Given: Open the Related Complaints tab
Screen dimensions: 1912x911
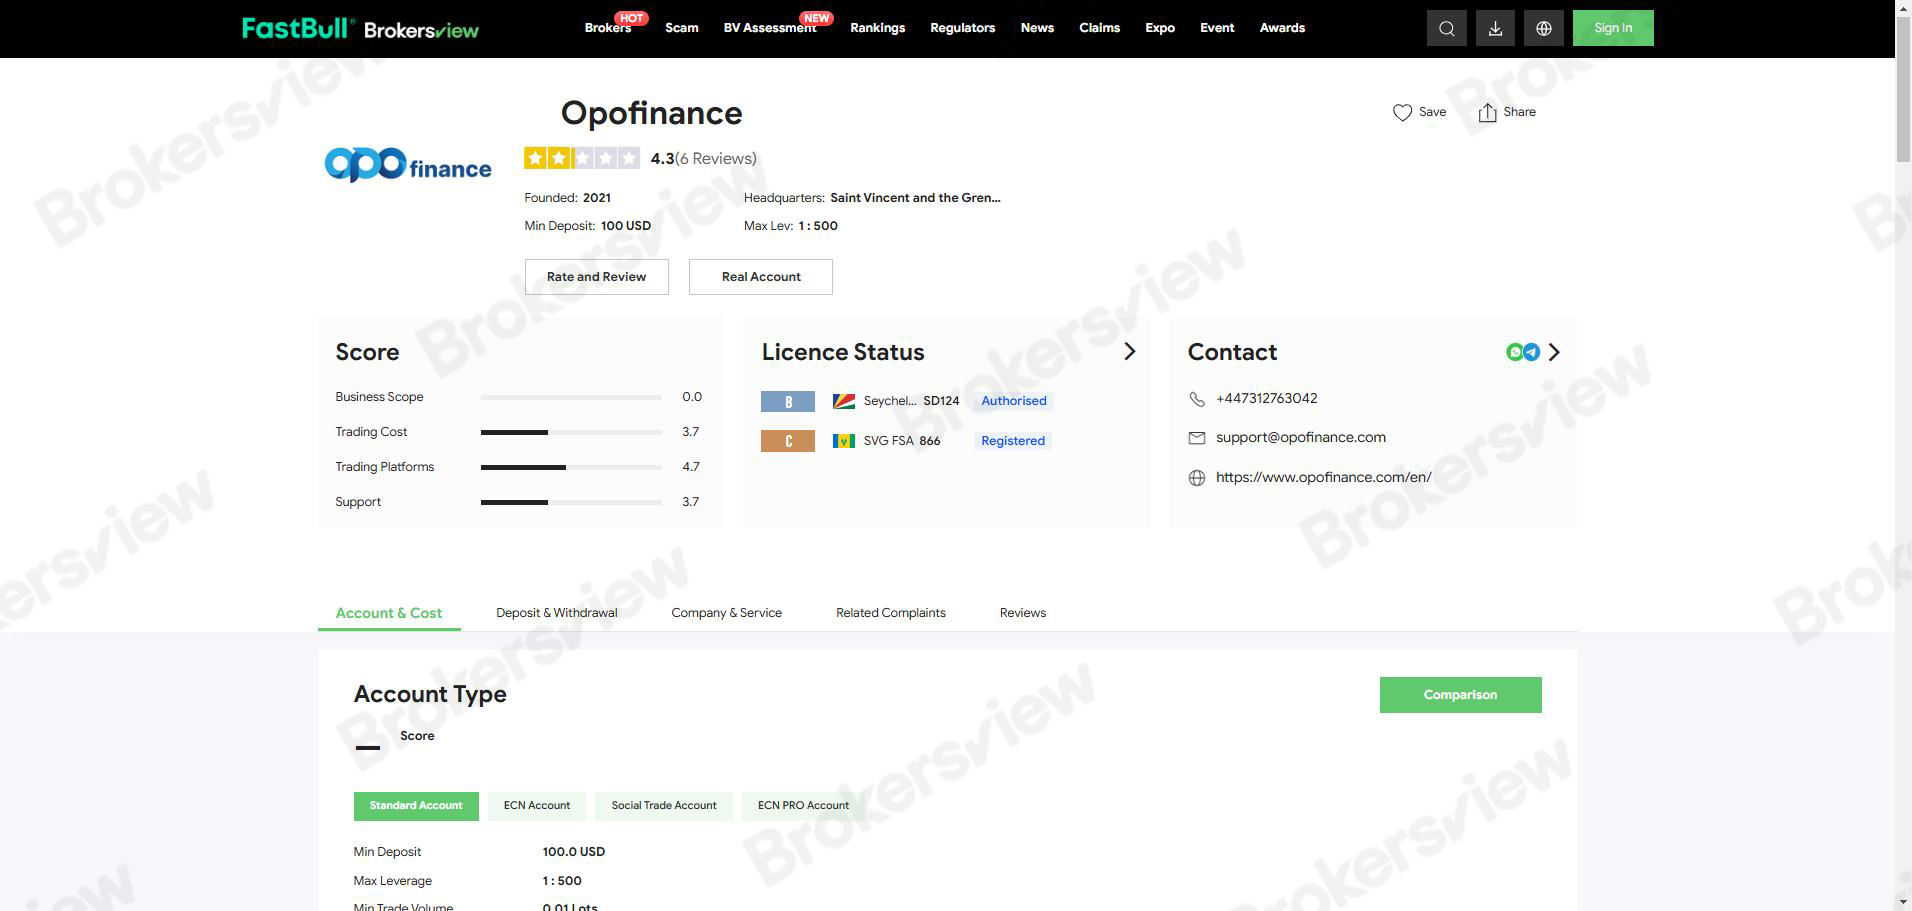Looking at the screenshot, I should coord(890,613).
